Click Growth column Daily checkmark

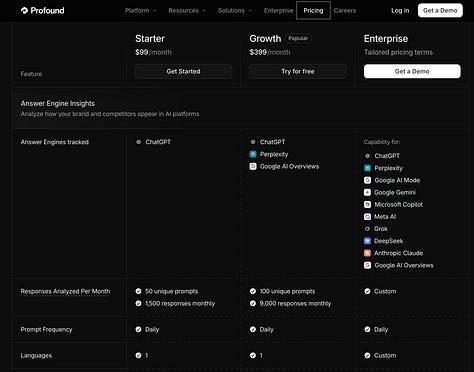pos(253,329)
